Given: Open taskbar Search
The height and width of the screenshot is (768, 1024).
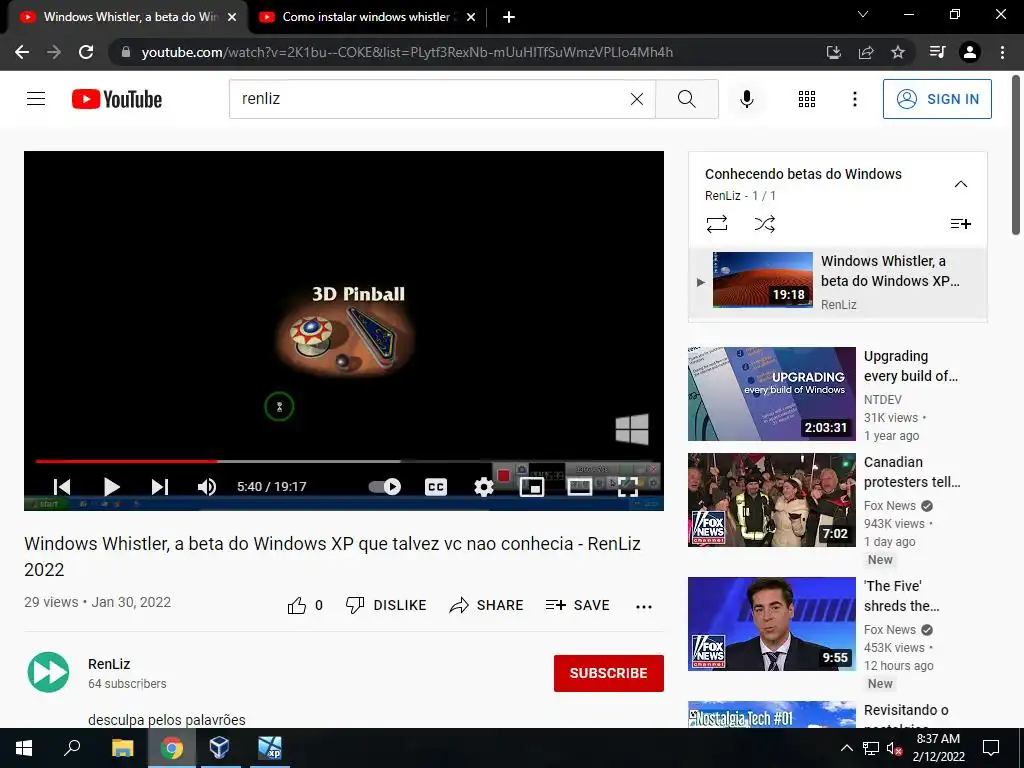Looking at the screenshot, I should click(71, 748).
